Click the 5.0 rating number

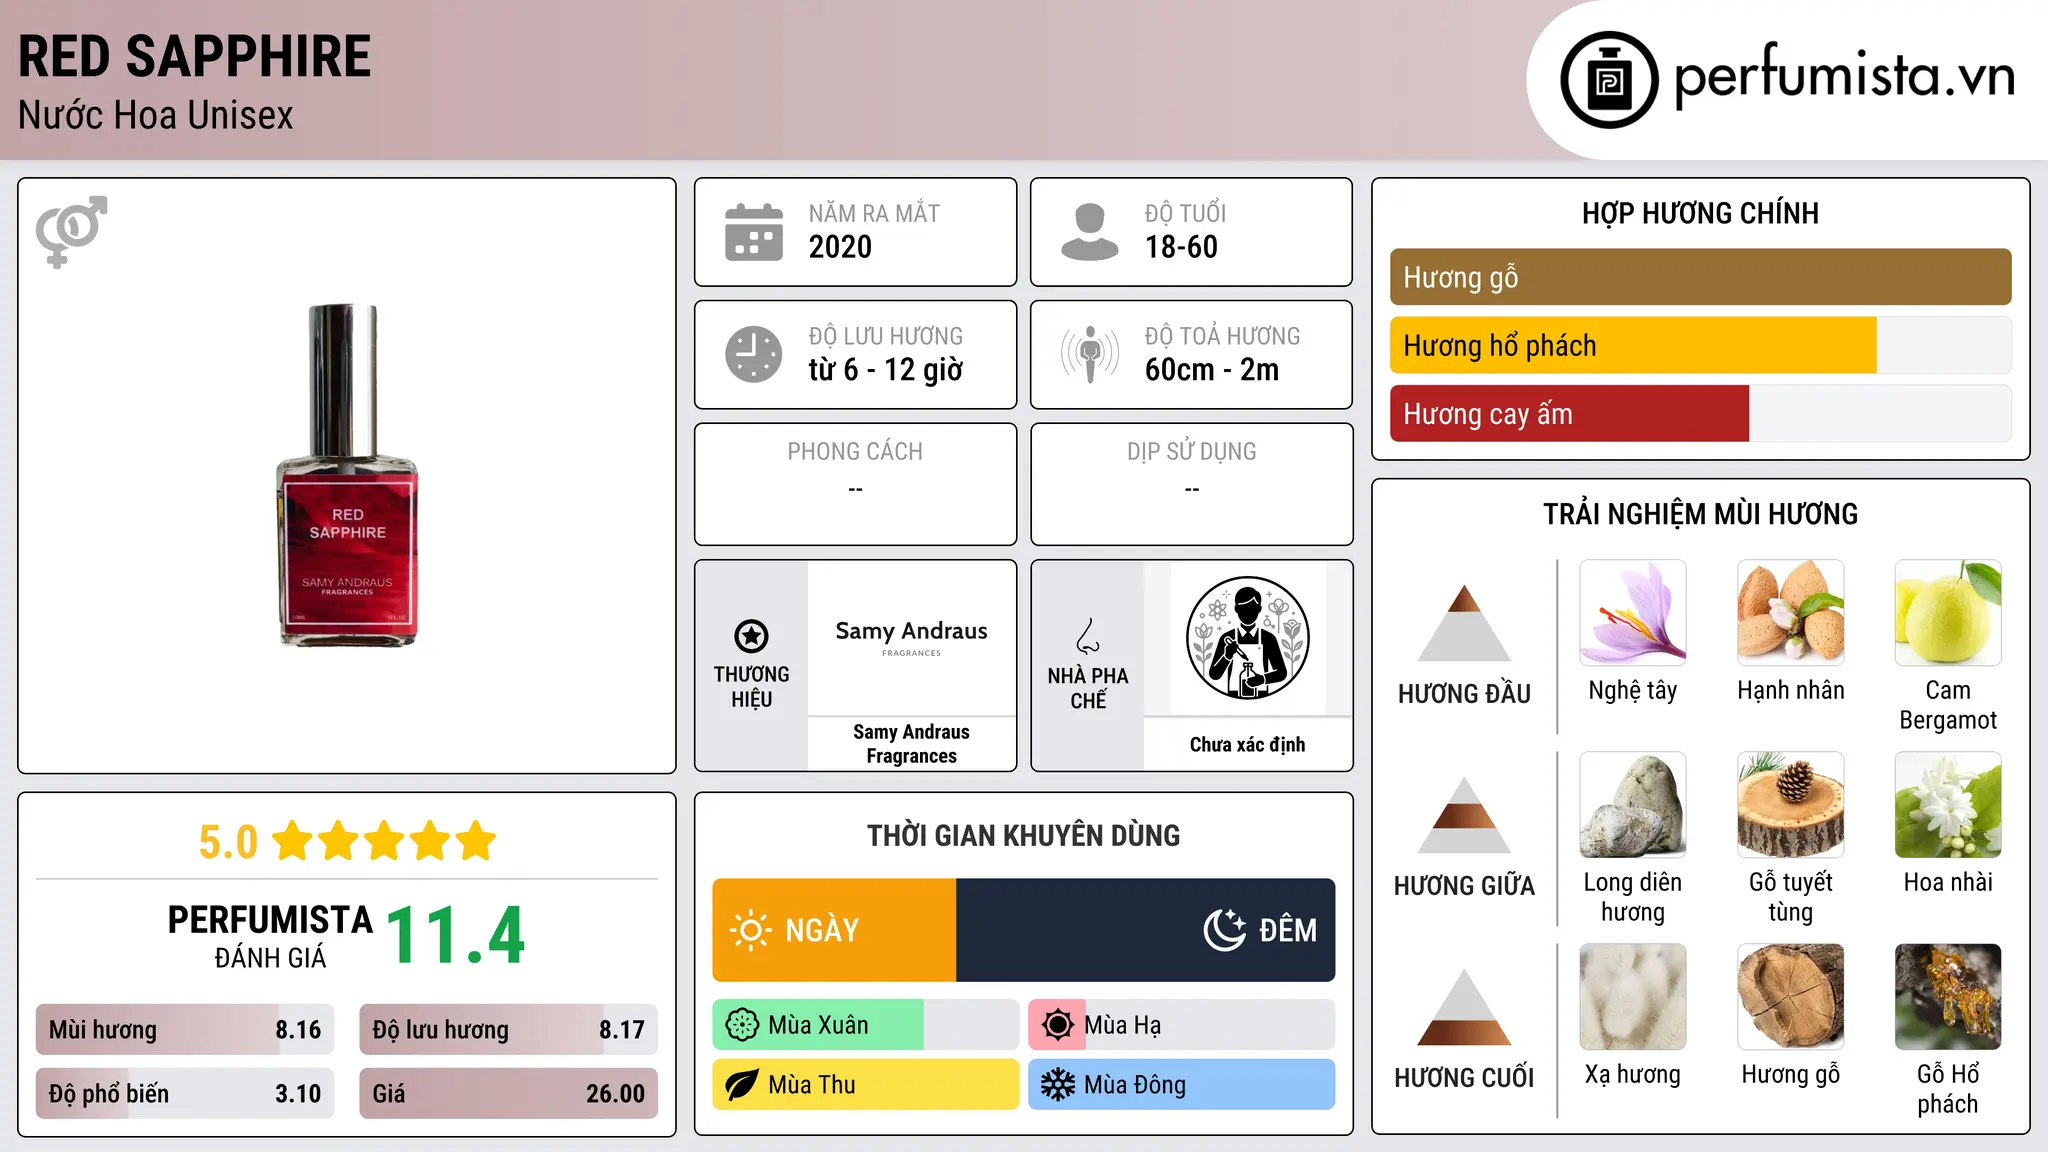pyautogui.click(x=228, y=842)
